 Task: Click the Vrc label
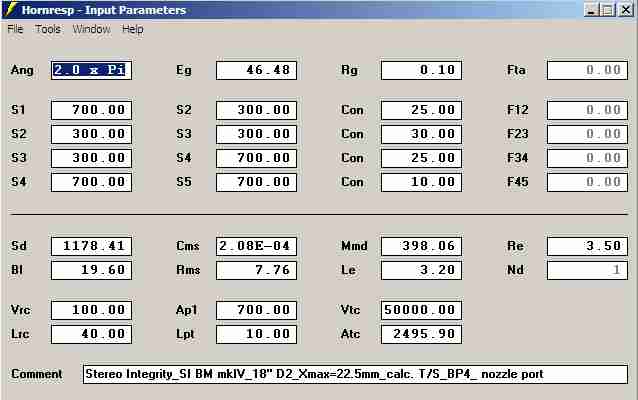(21, 310)
